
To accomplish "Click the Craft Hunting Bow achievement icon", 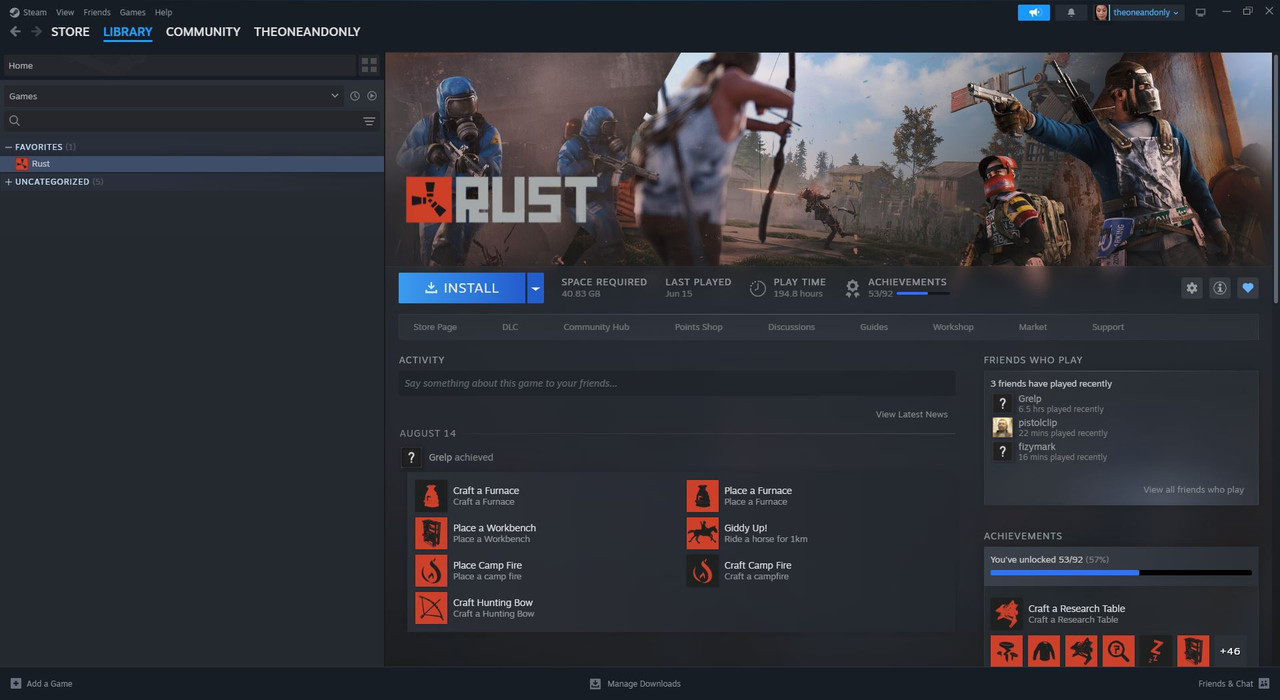I will point(431,608).
